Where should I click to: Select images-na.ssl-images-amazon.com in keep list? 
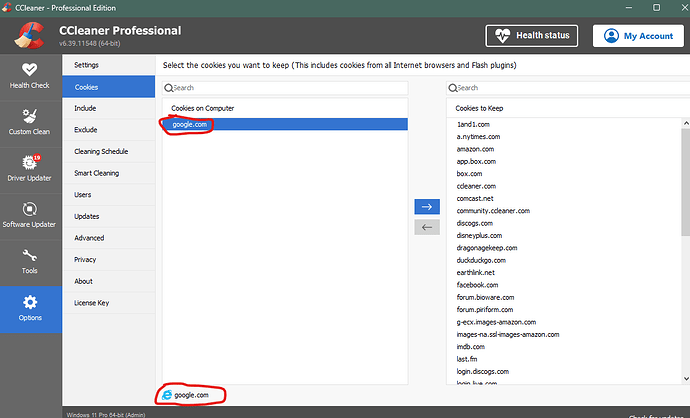pos(508,334)
